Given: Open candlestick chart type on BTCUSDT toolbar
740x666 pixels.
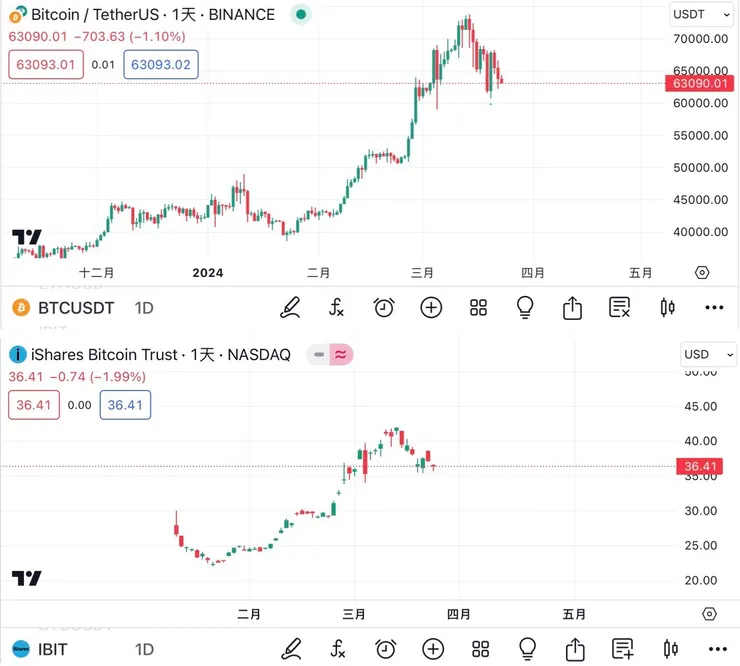Looking at the screenshot, I should coord(668,308).
